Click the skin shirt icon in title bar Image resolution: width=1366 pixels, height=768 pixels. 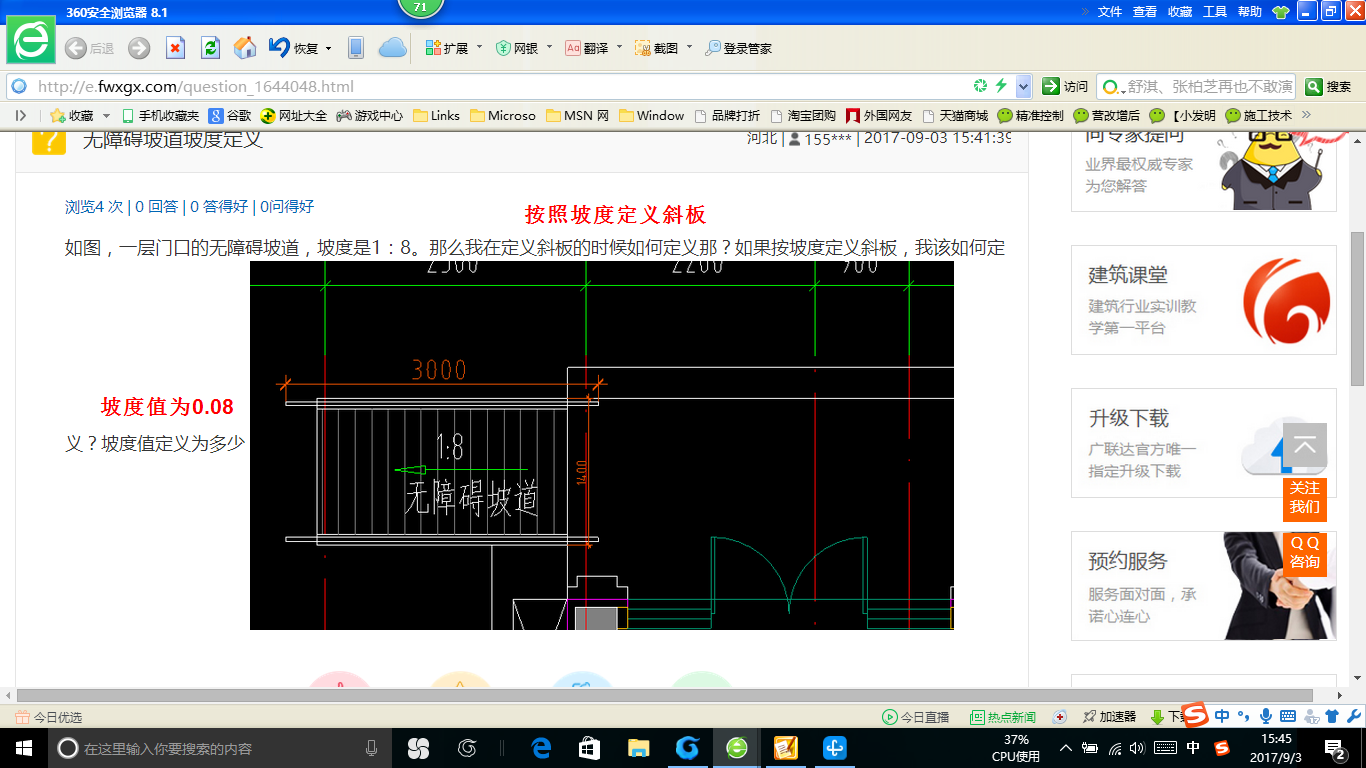coord(1281,12)
